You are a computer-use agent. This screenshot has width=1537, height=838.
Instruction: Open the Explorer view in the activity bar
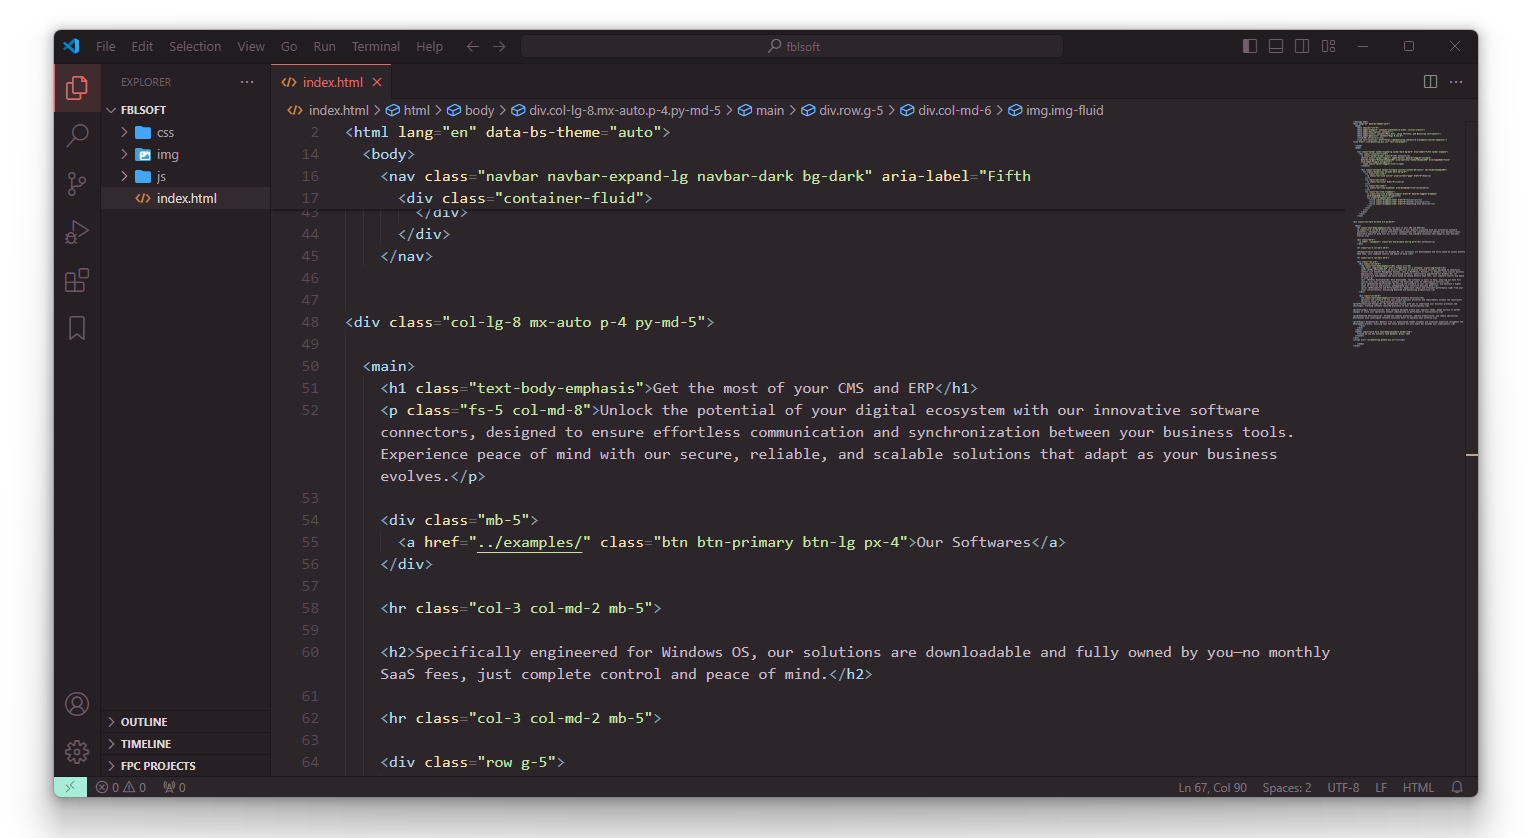(x=77, y=88)
